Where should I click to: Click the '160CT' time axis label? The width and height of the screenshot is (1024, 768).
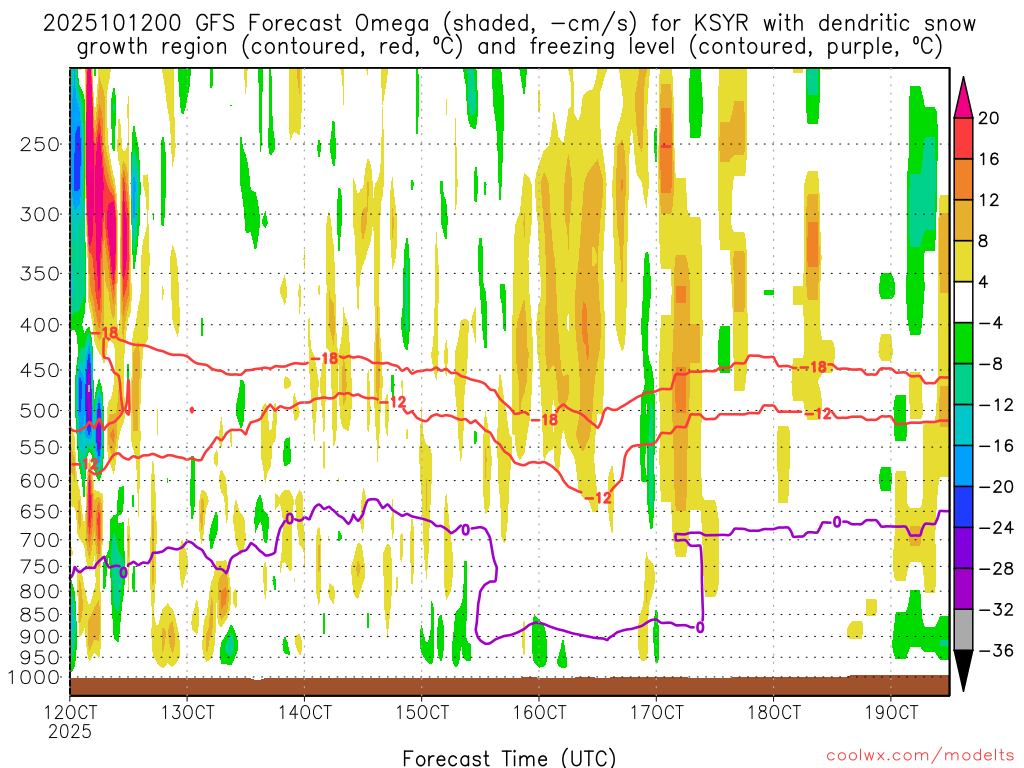point(539,712)
